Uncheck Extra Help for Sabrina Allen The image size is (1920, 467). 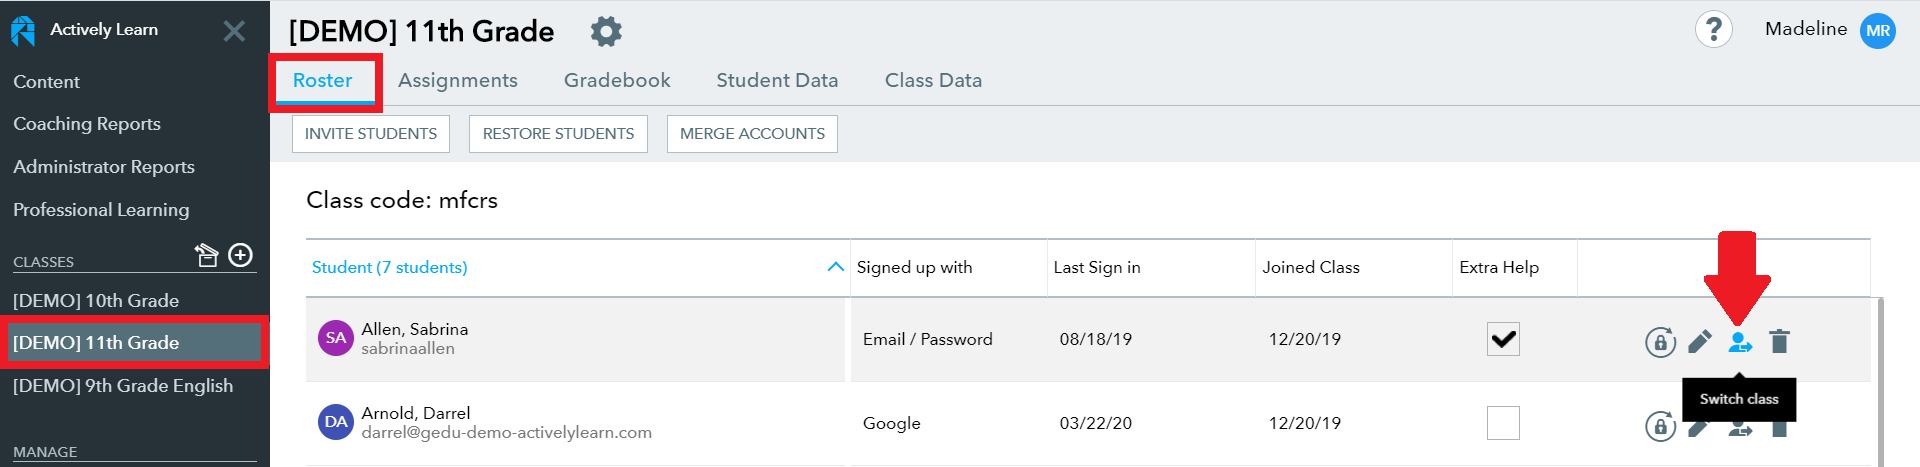(1503, 339)
